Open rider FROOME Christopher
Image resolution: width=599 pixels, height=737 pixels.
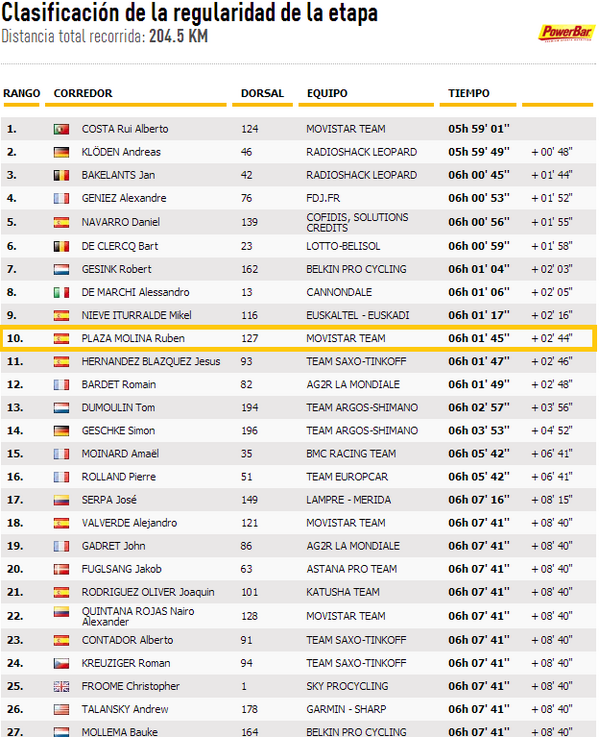[x=131, y=686]
